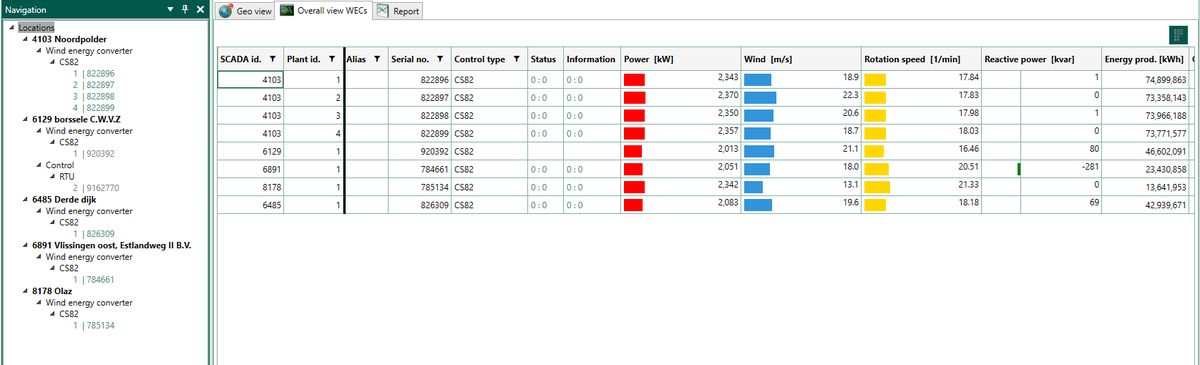Click the Energy prod. [kWh] column header
The width and height of the screenshot is (1200, 365).
pos(1145,59)
